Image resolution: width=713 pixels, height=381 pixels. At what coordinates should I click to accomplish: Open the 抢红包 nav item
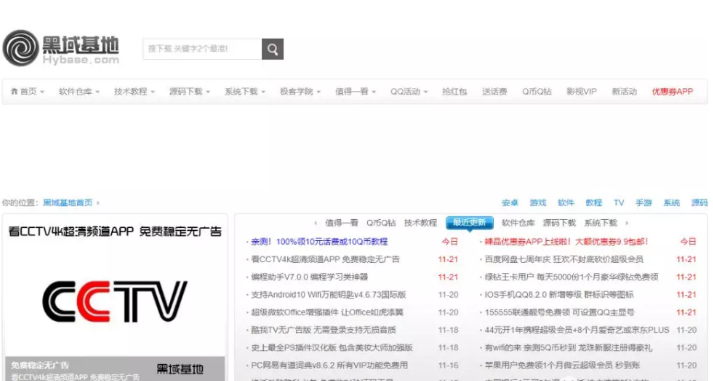(x=454, y=91)
